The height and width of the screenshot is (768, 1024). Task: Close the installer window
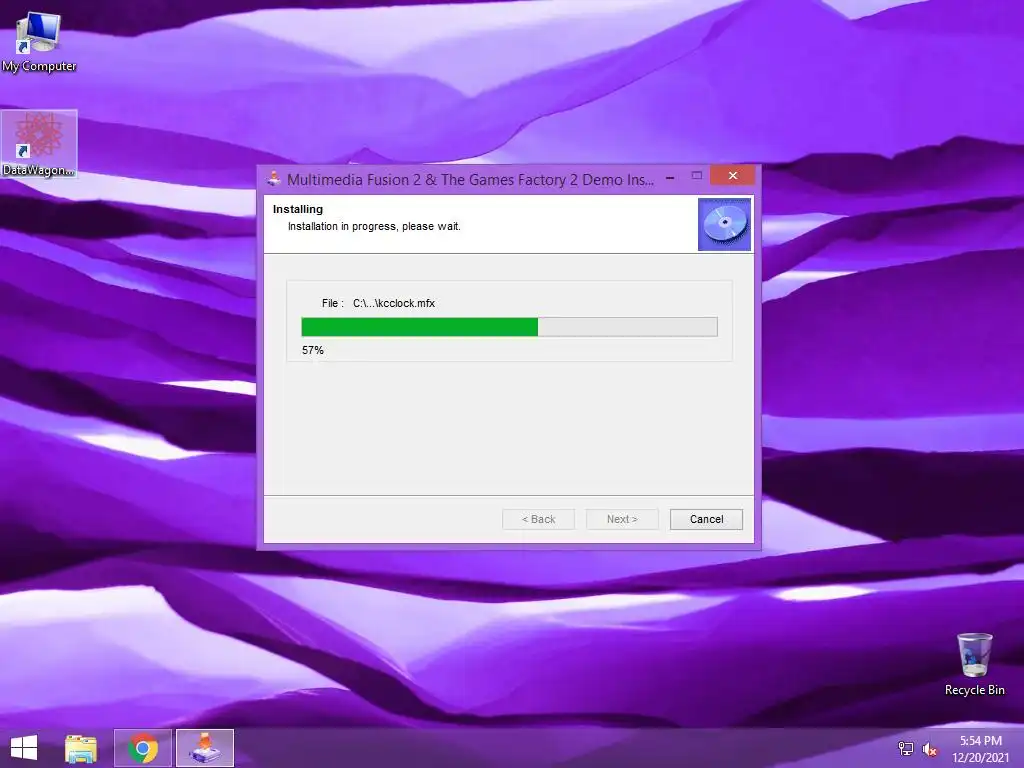click(x=733, y=176)
